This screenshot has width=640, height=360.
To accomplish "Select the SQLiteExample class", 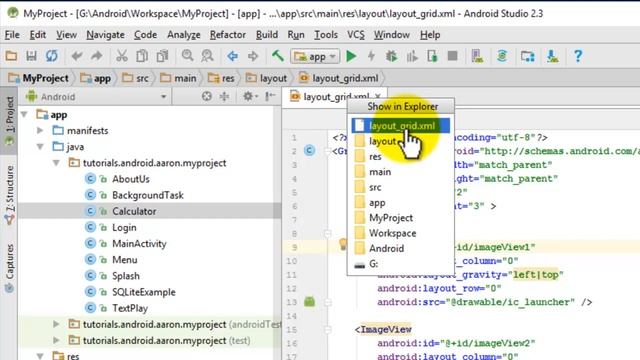I will (x=144, y=292).
